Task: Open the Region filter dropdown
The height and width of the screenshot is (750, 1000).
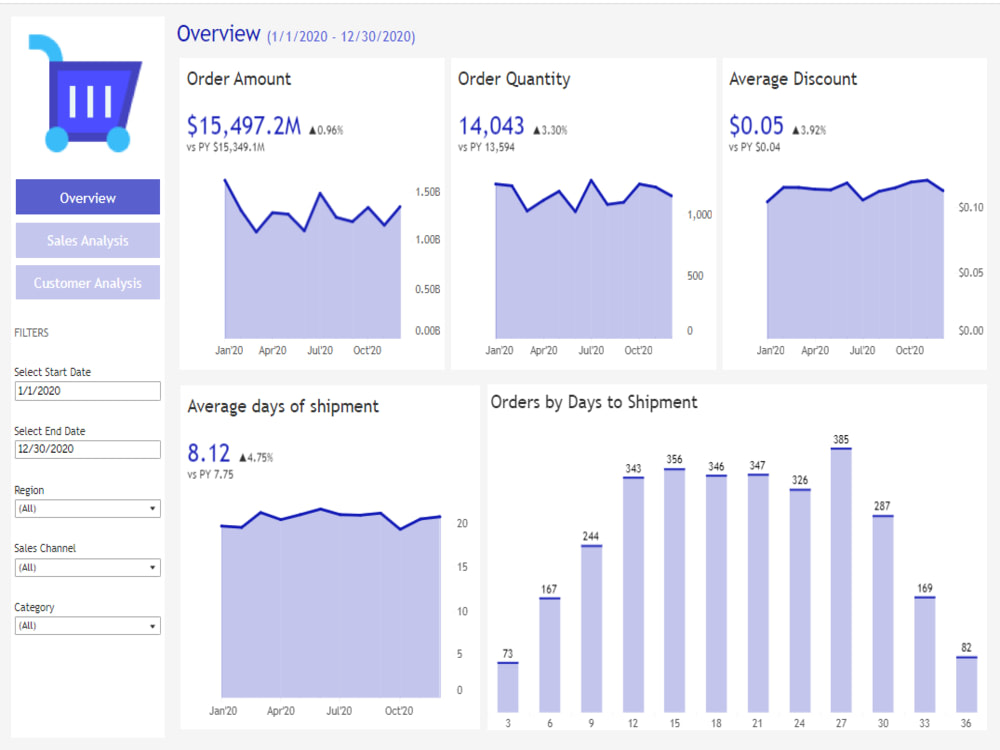Action: click(87, 508)
